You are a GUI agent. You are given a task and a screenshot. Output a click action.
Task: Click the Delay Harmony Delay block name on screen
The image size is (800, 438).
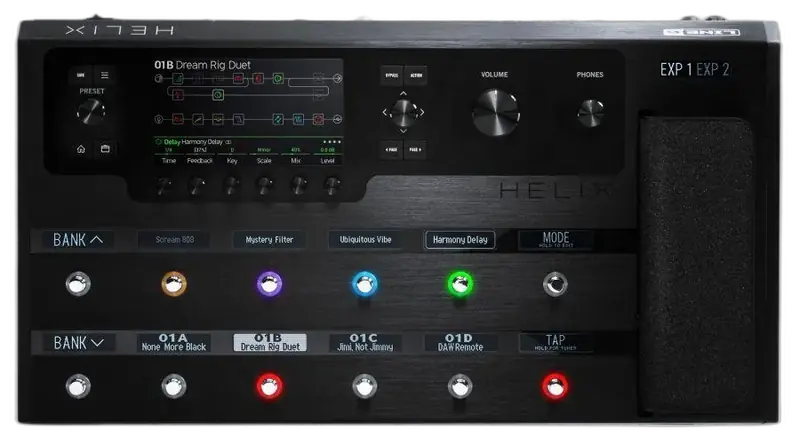(x=193, y=142)
